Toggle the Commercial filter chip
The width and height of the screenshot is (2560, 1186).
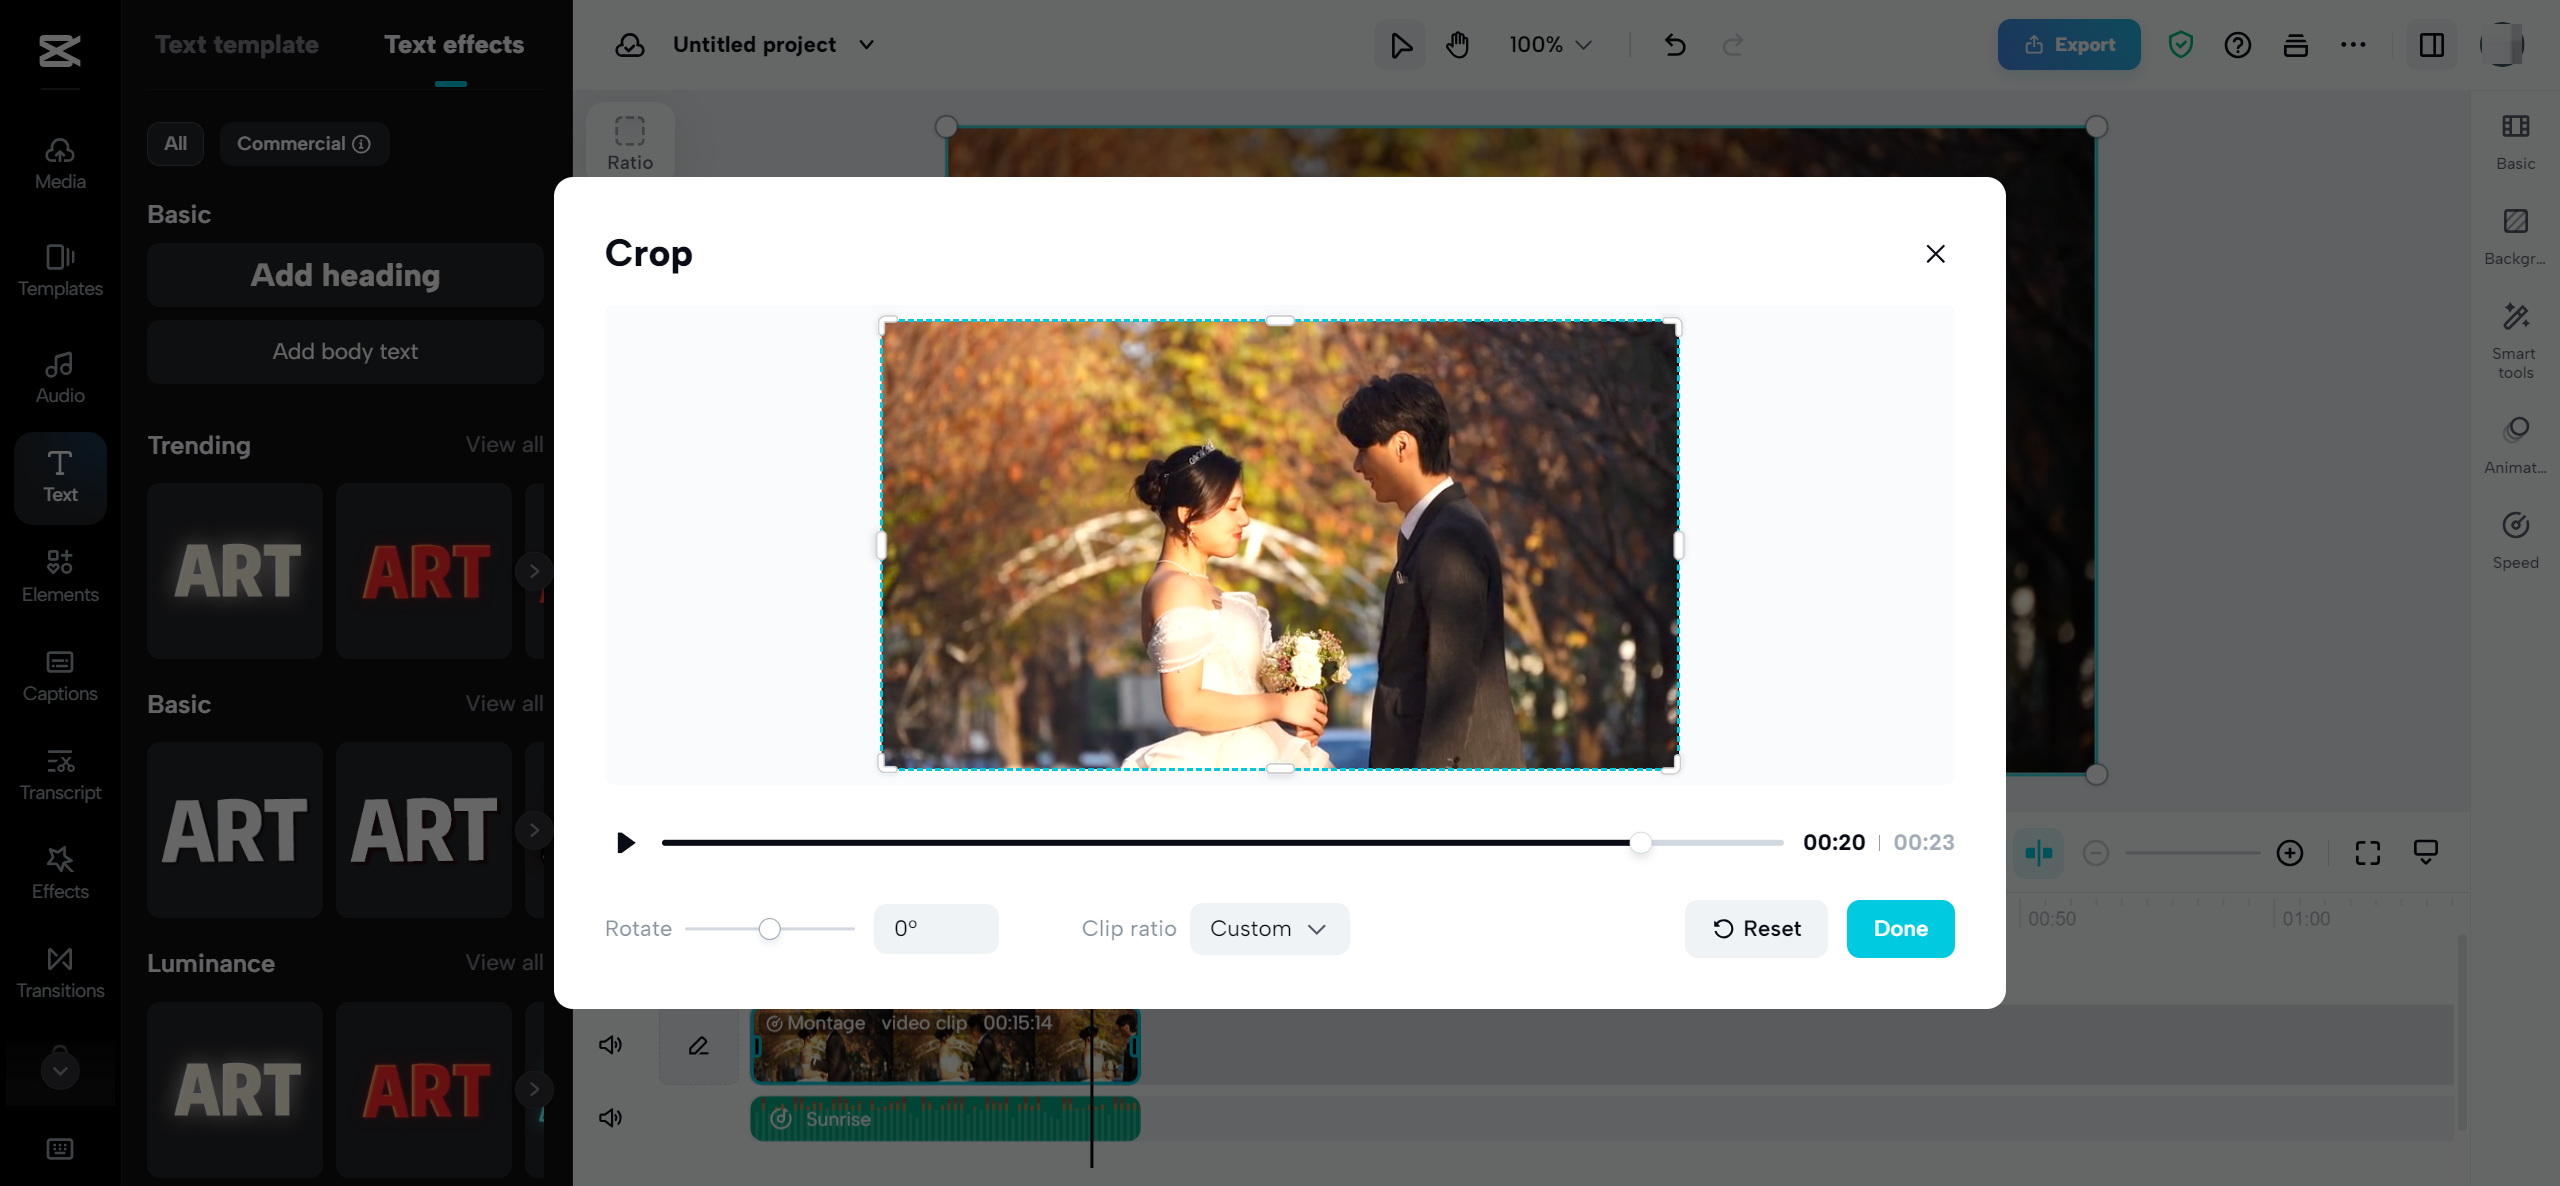(x=304, y=143)
